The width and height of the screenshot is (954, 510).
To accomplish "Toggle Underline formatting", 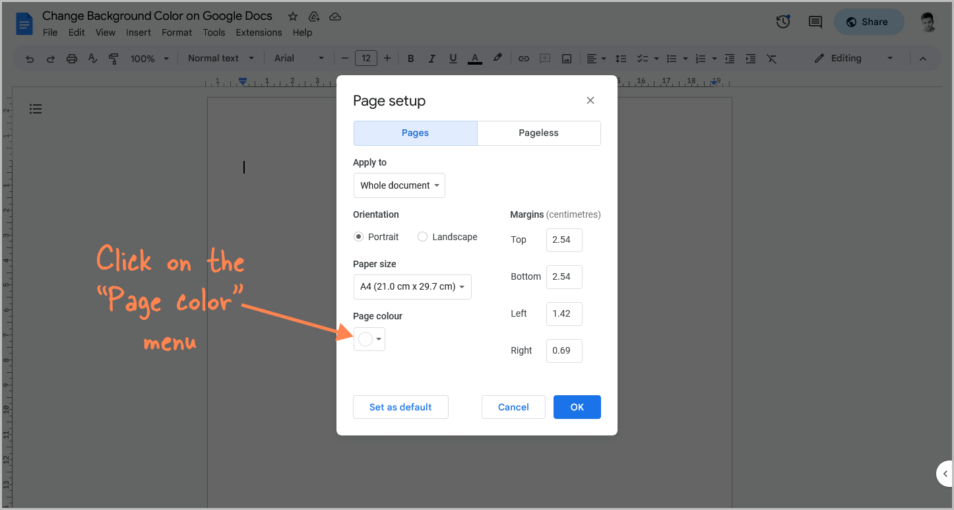I will (453, 58).
